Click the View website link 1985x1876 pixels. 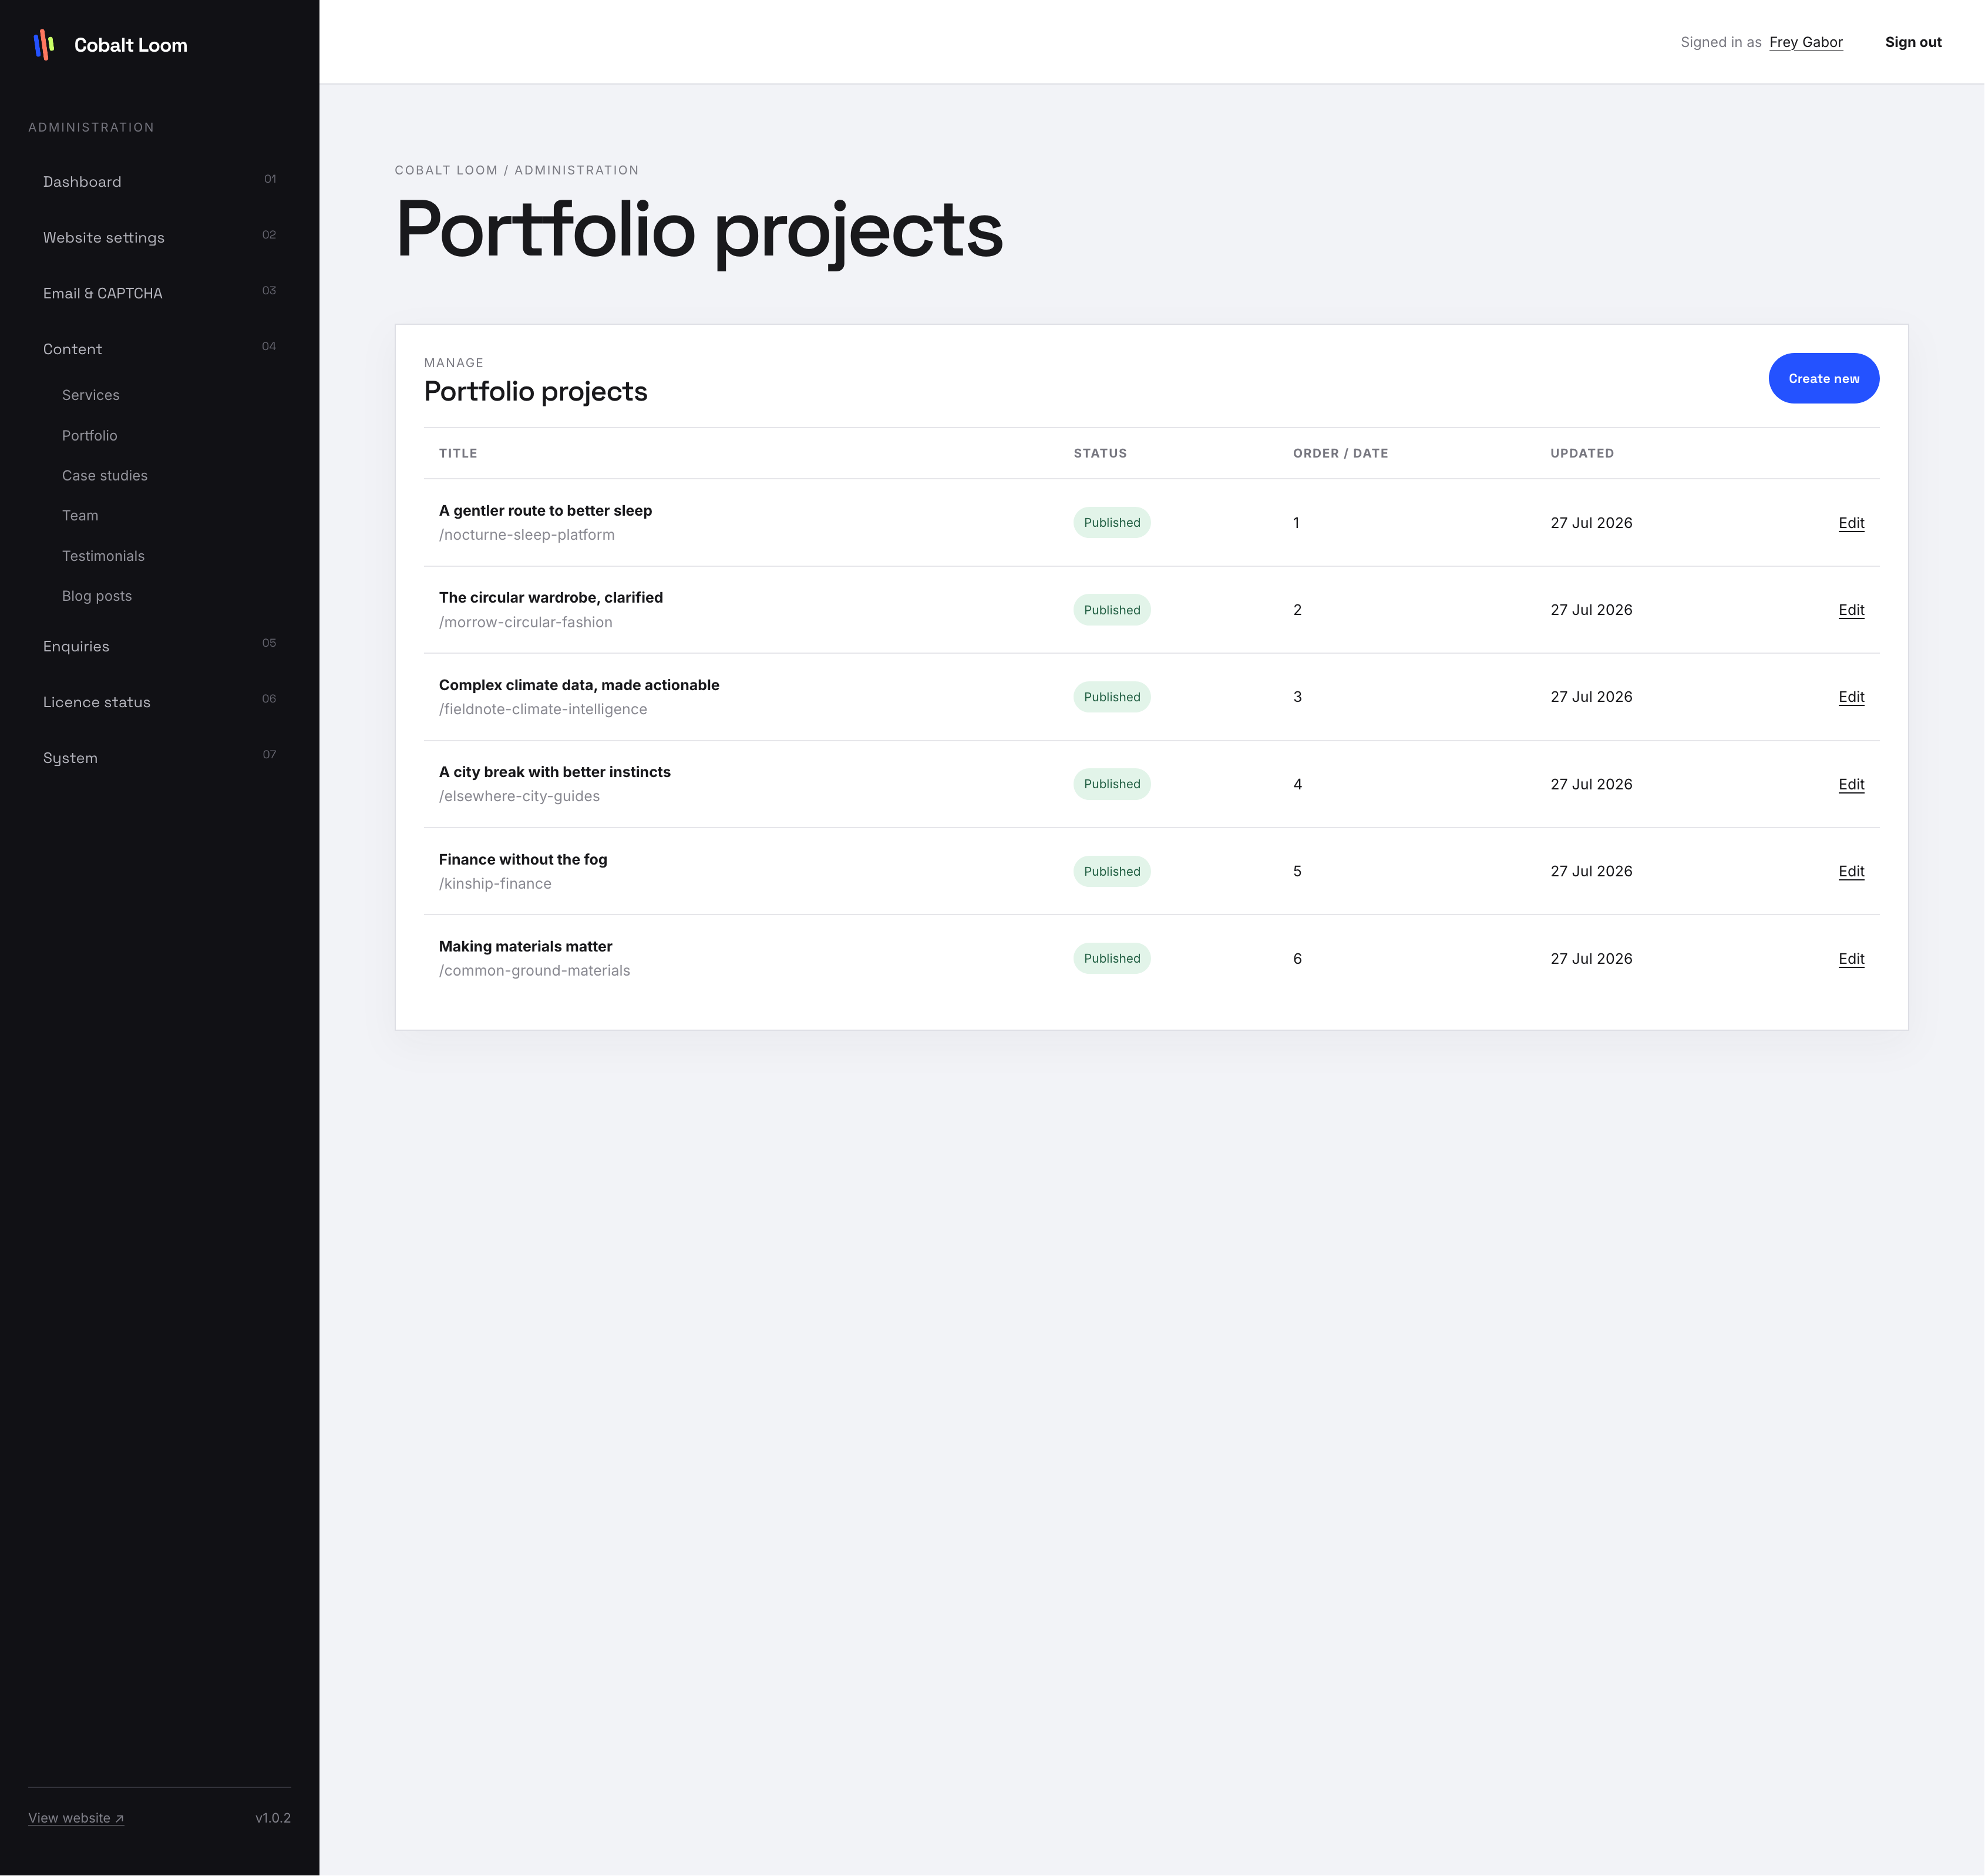pos(76,1818)
